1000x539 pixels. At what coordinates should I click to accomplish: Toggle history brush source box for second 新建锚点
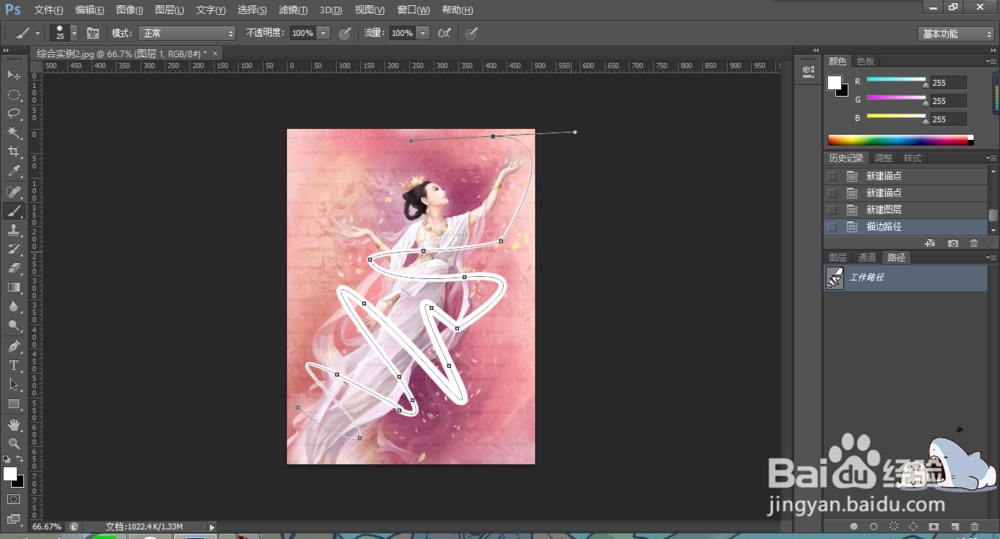point(832,193)
